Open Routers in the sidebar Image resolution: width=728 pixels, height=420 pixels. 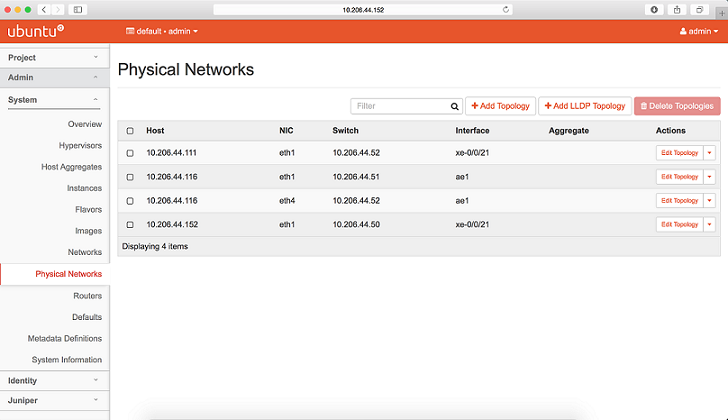87,296
